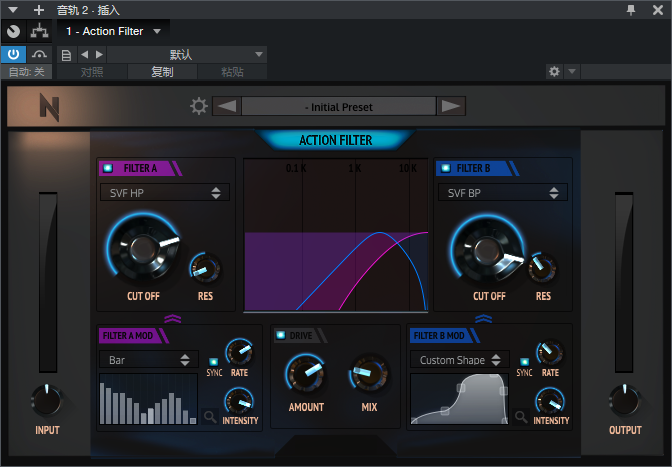The height and width of the screenshot is (467, 672).
Task: Click the 自动: 关 automation button
Action: [27, 72]
